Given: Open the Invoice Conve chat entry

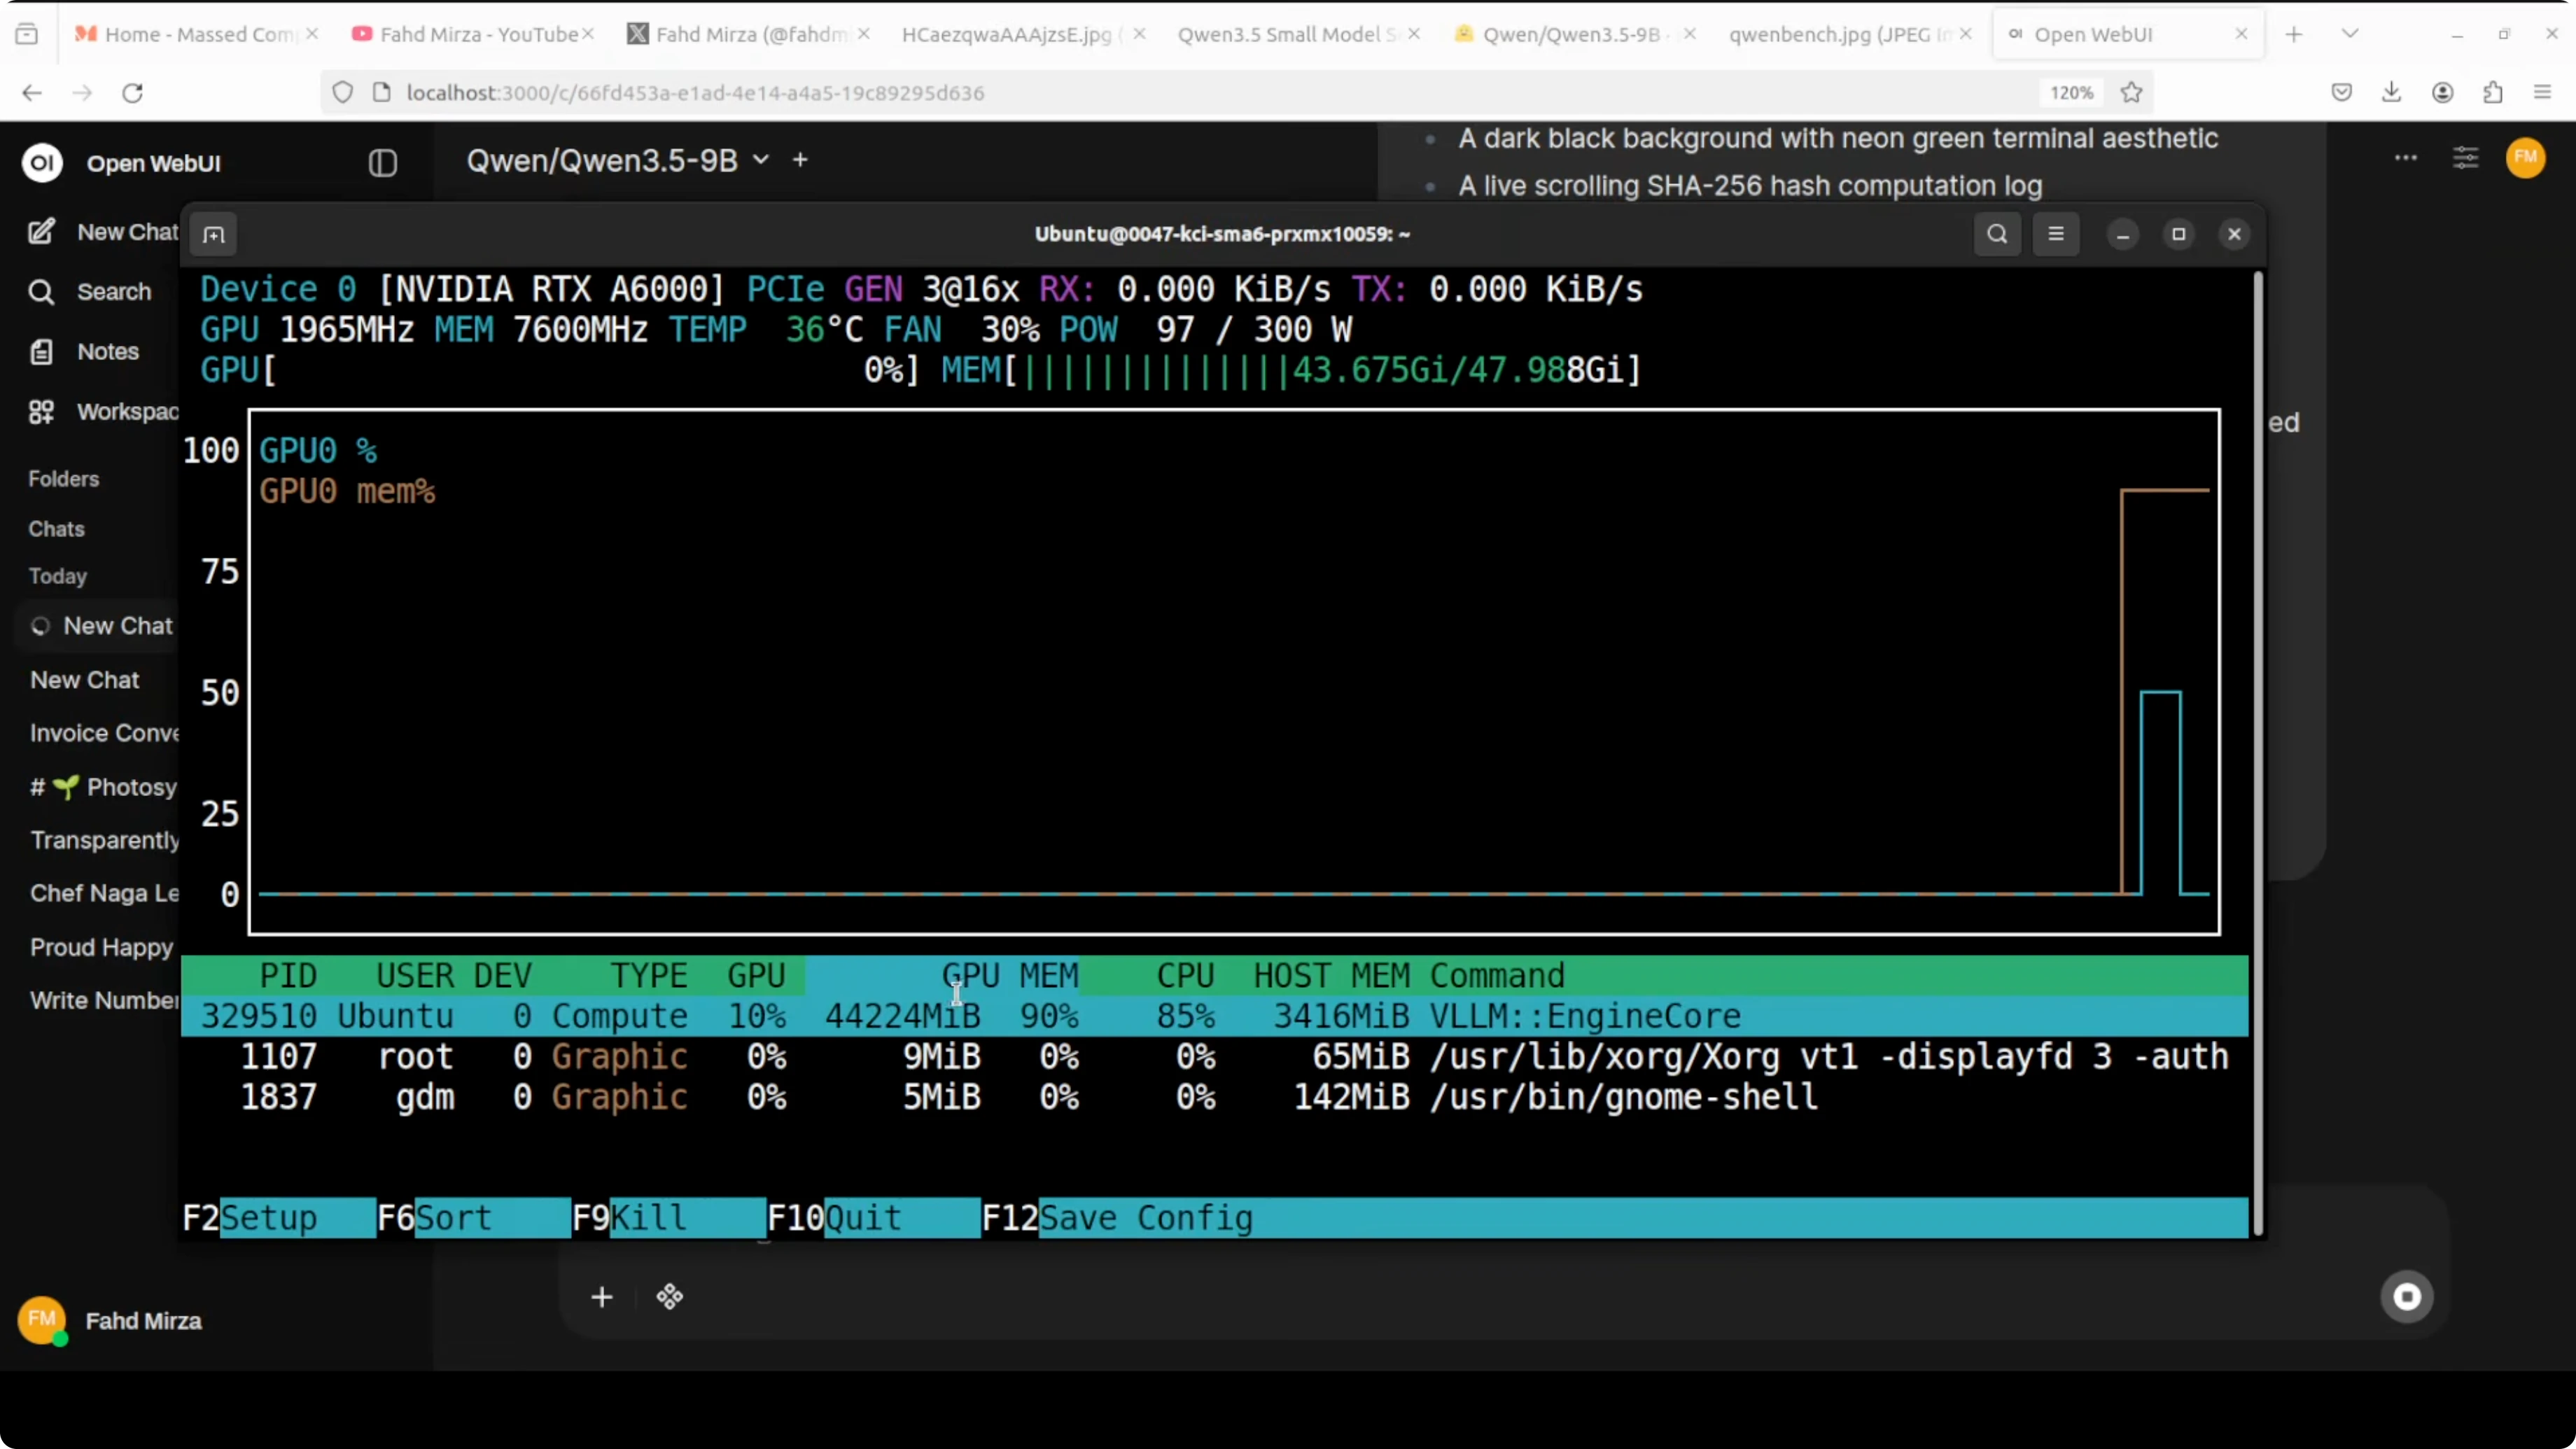Looking at the screenshot, I should 104,733.
